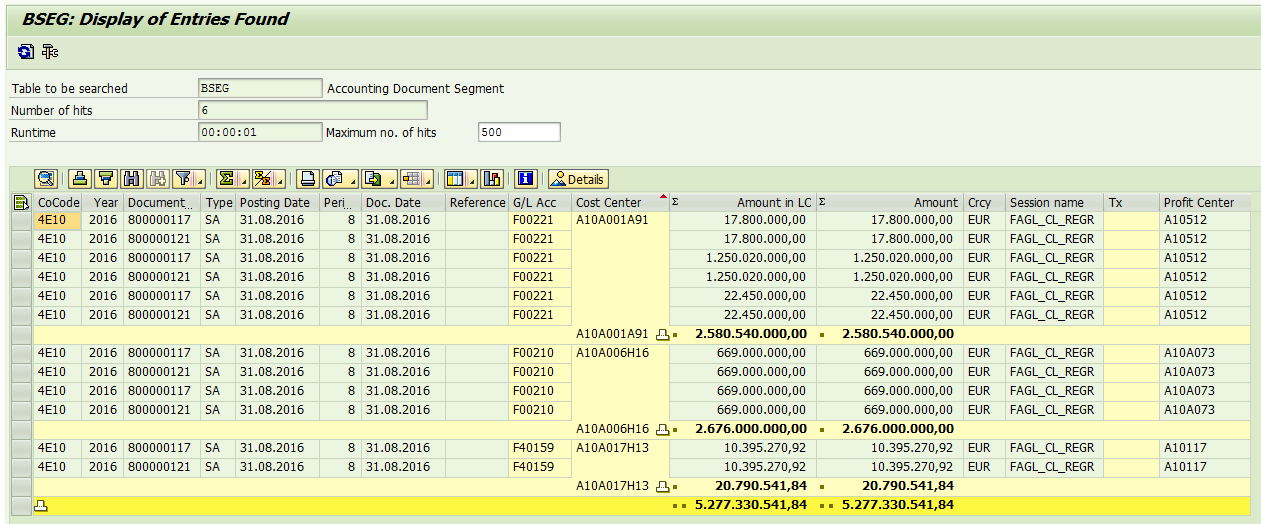The image size is (1261, 524).
Task: Sort the list in ascending order
Action: (80, 179)
